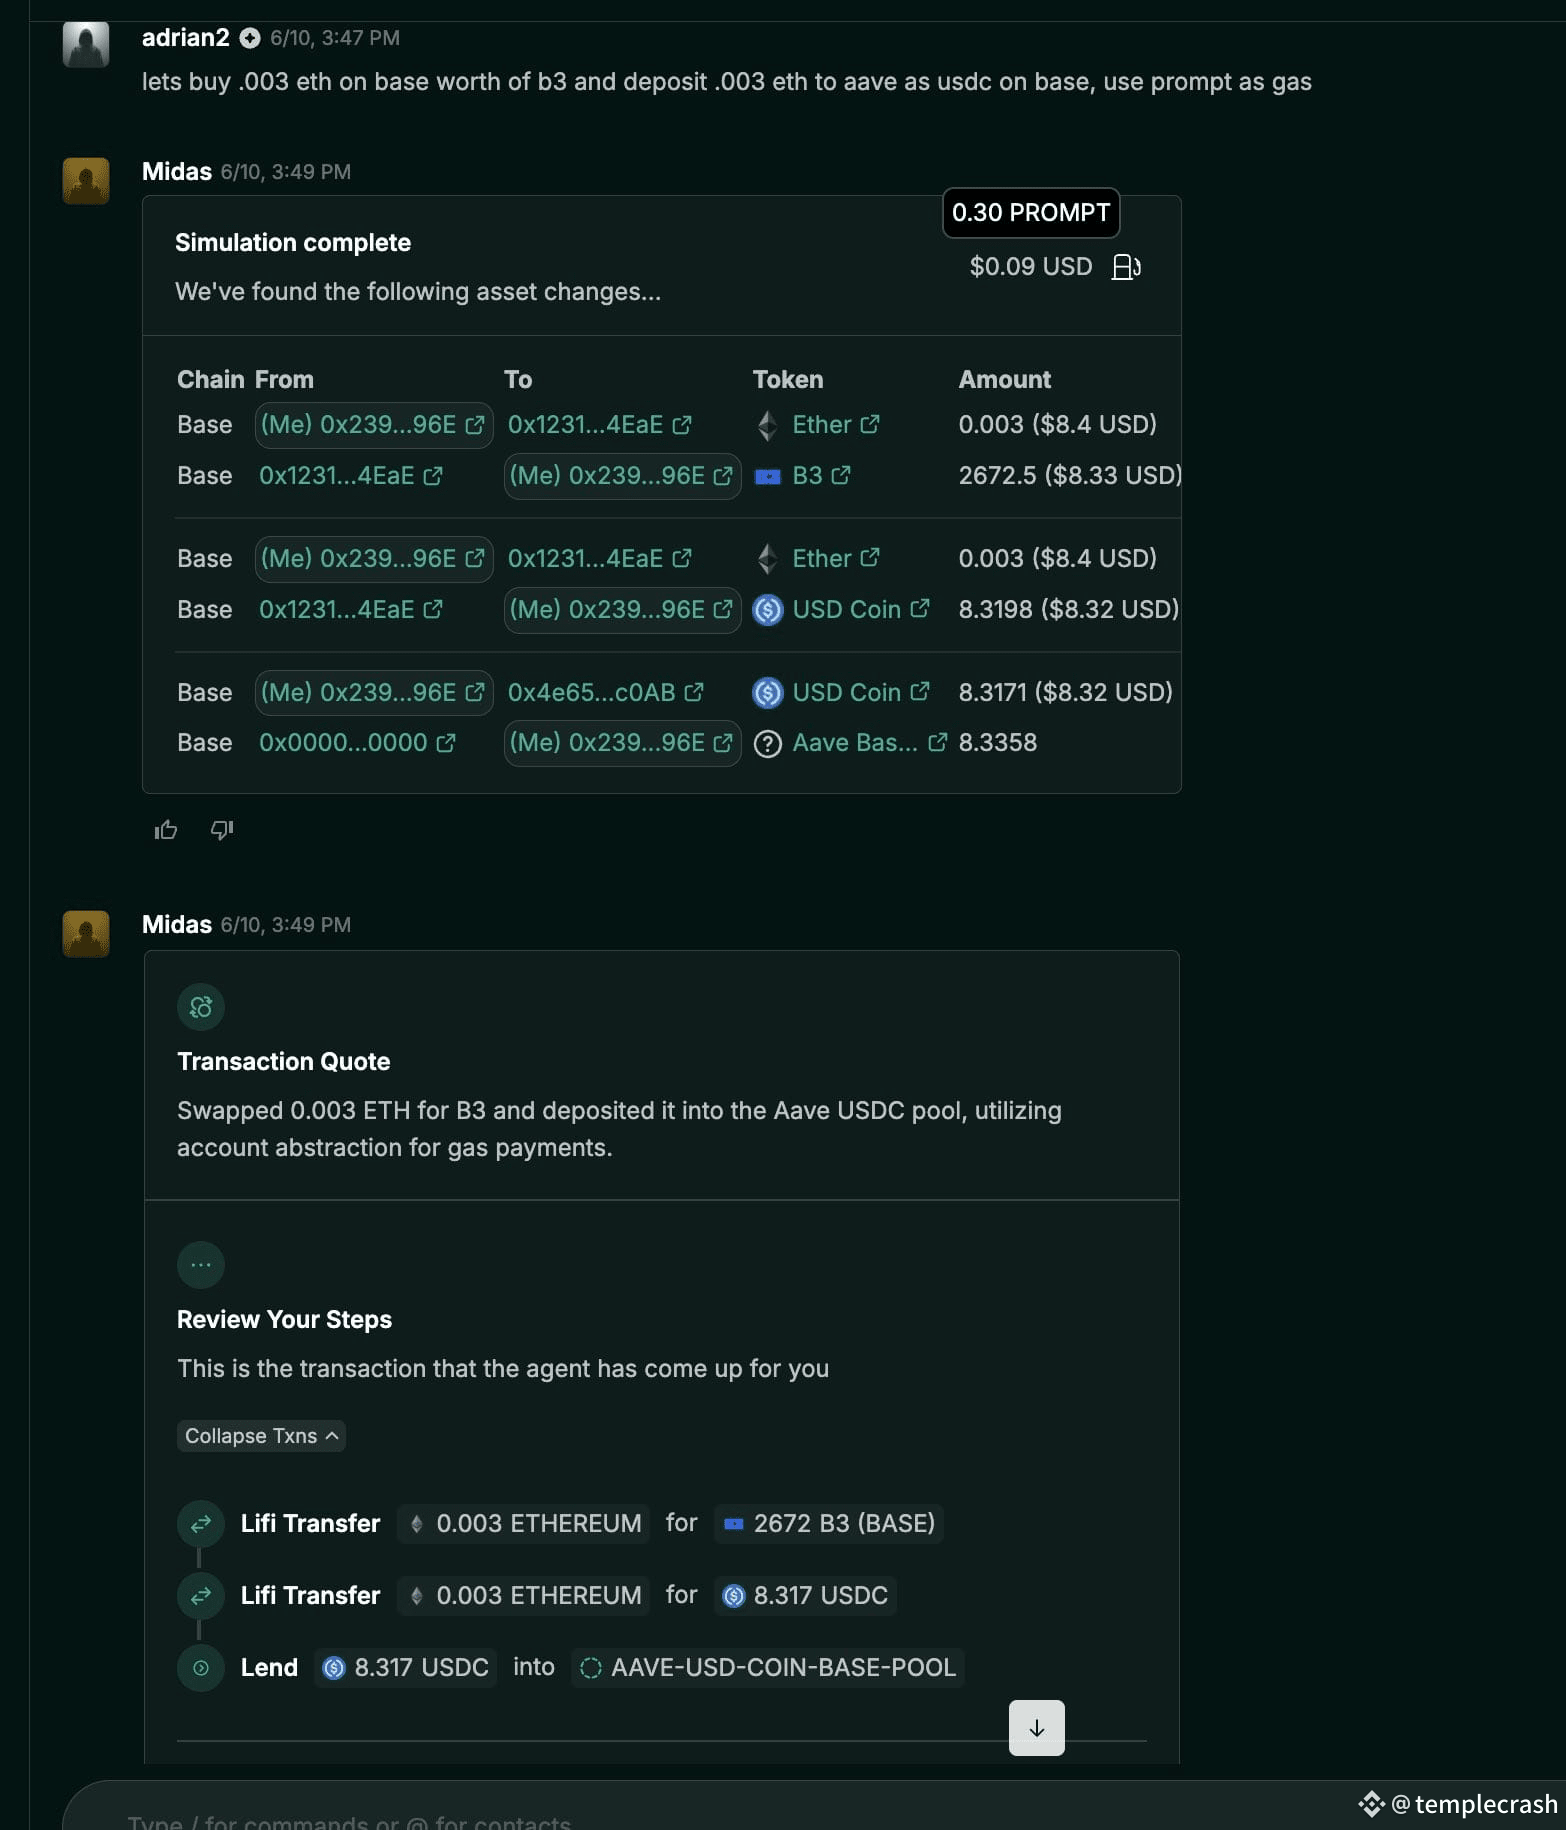This screenshot has height=1830, width=1566.
Task: Collapse the Txns list
Action: (x=261, y=1436)
